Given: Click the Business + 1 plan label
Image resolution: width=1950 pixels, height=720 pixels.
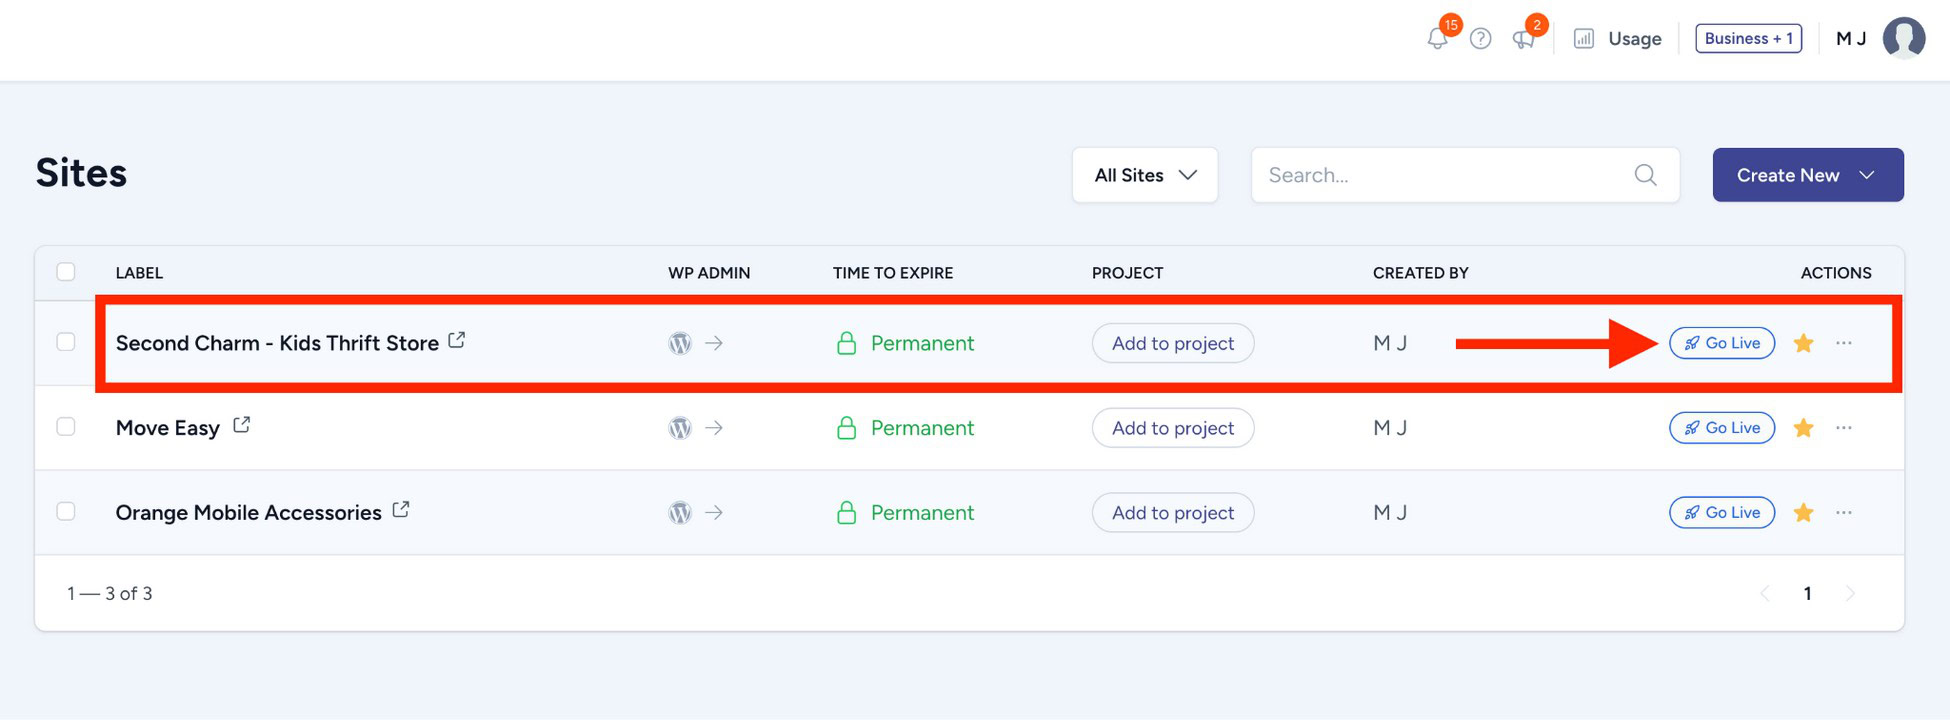Looking at the screenshot, I should click(x=1748, y=38).
